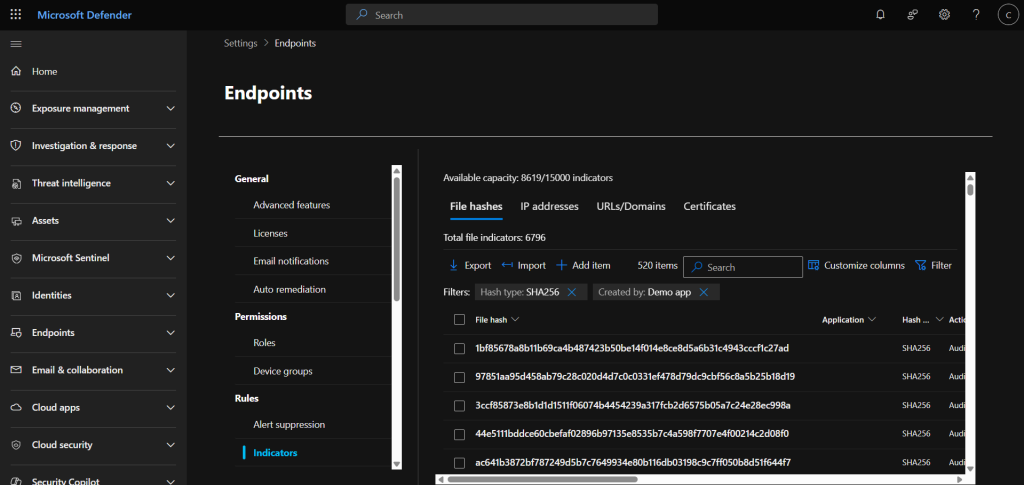Screen dimensions: 1024x485
Task: Open notifications bell icon
Action: [x=880, y=14]
